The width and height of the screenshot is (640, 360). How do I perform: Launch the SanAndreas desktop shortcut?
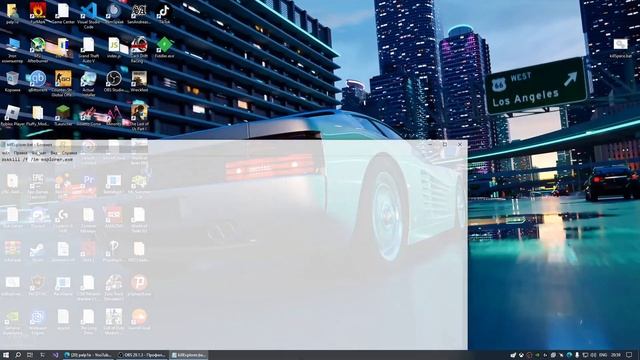coord(139,13)
